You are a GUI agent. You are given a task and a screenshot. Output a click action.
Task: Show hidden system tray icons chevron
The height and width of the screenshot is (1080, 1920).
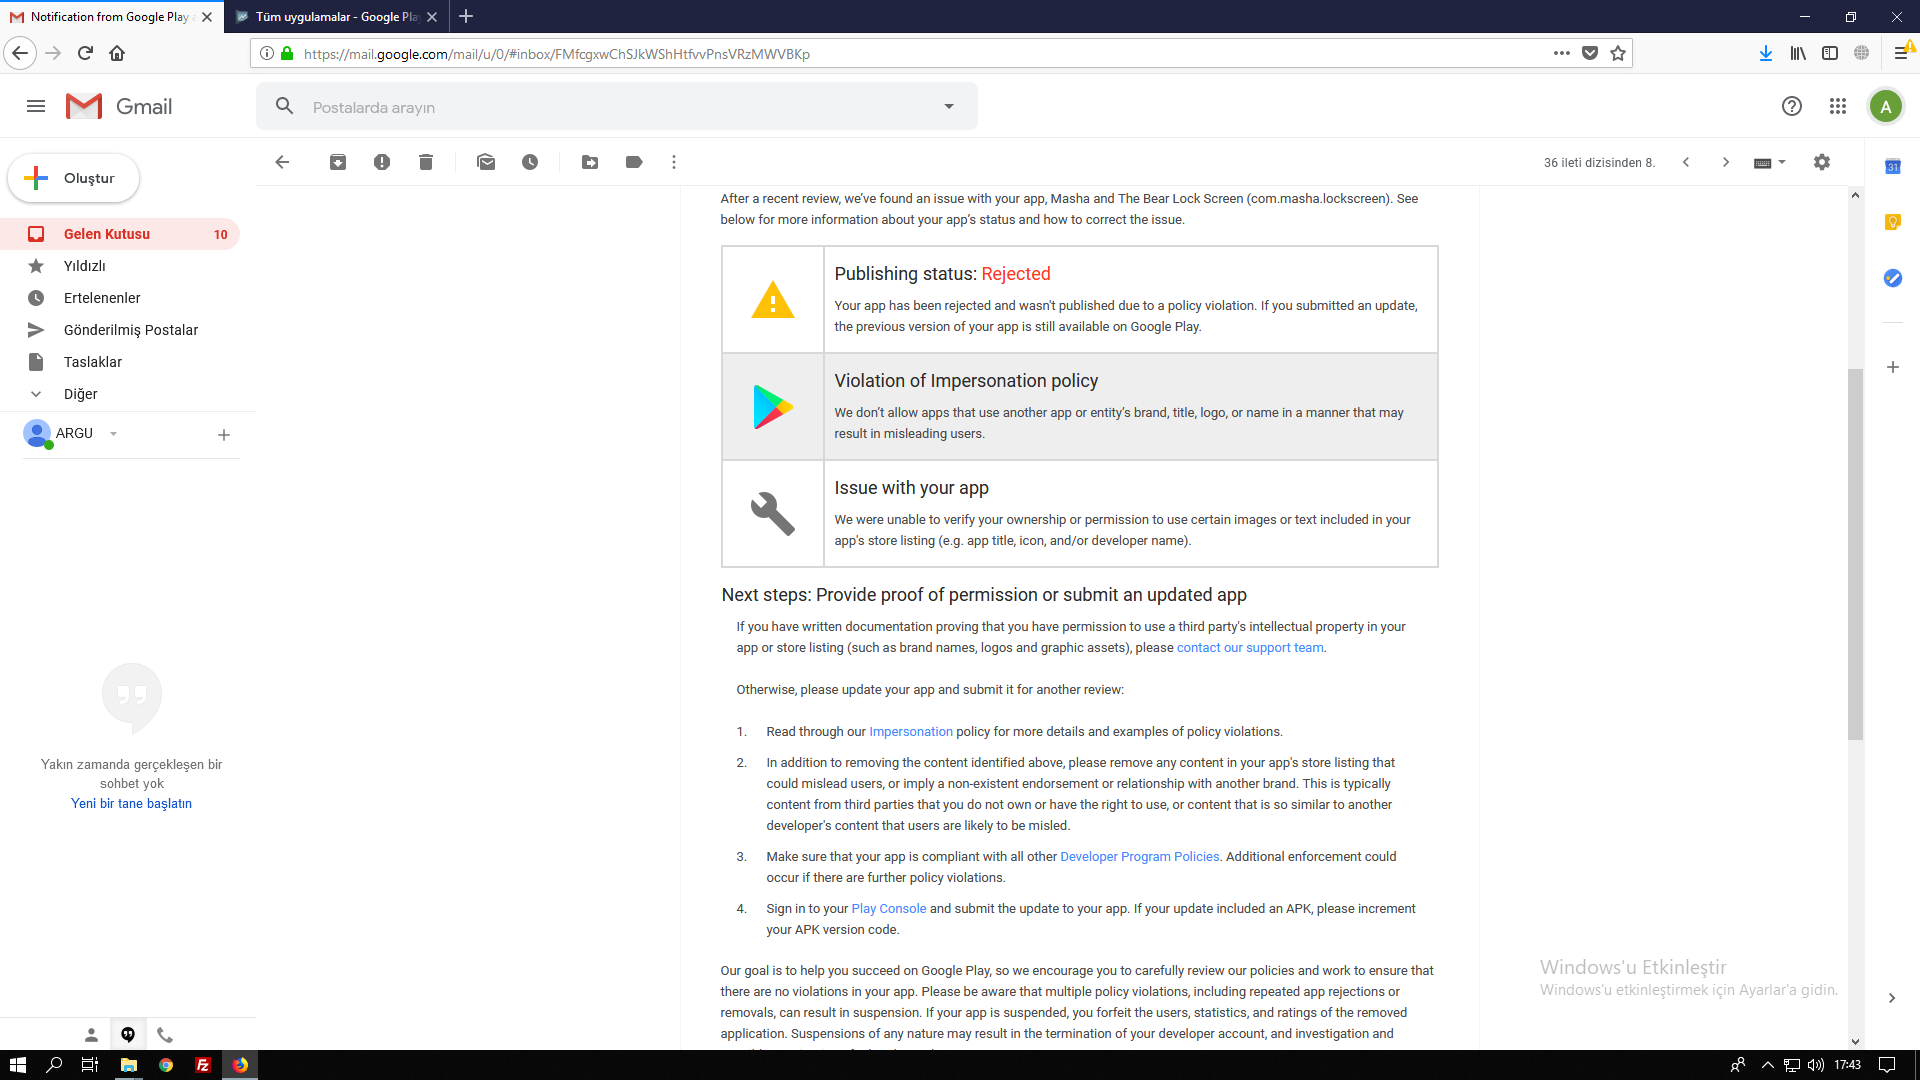coord(1767,1065)
